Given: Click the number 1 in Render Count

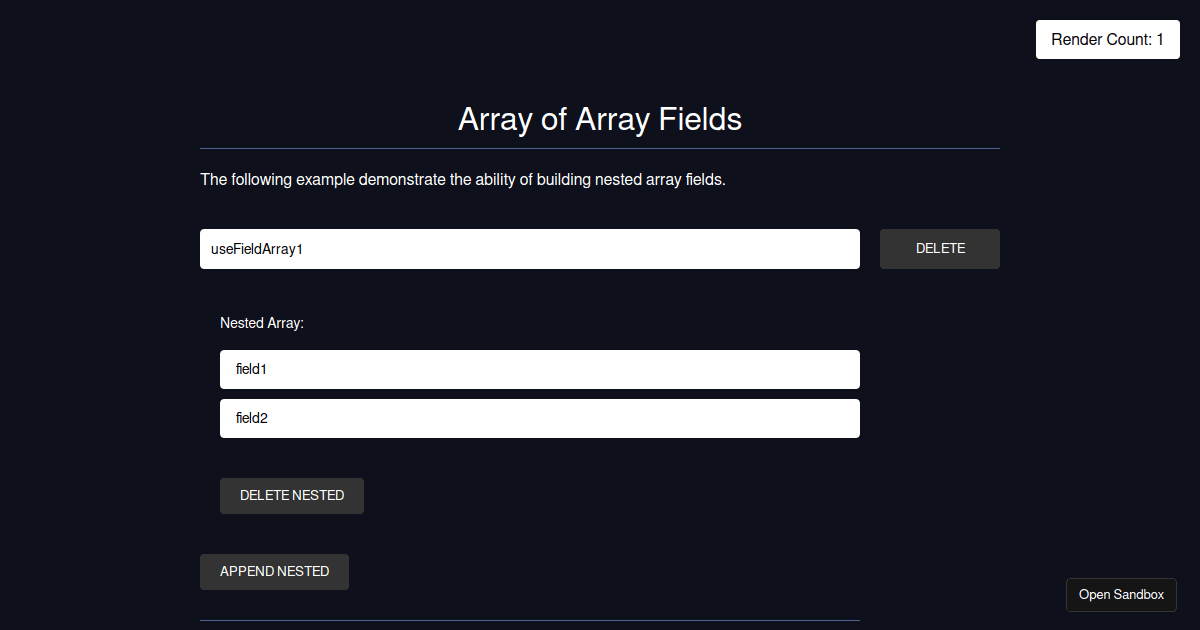Looking at the screenshot, I should (x=1159, y=40).
